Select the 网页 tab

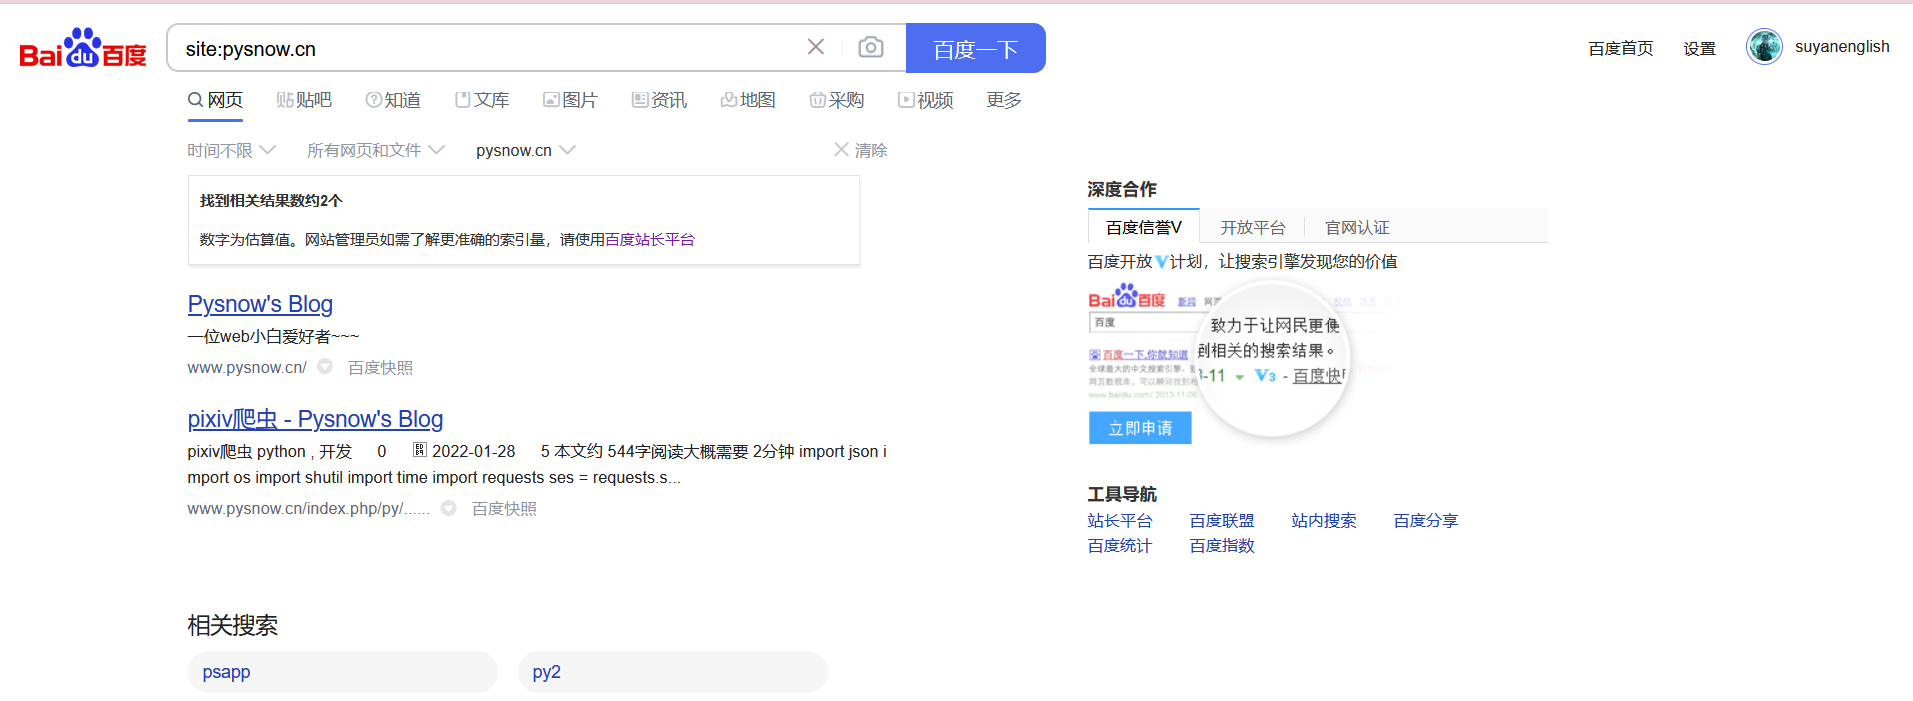(215, 100)
